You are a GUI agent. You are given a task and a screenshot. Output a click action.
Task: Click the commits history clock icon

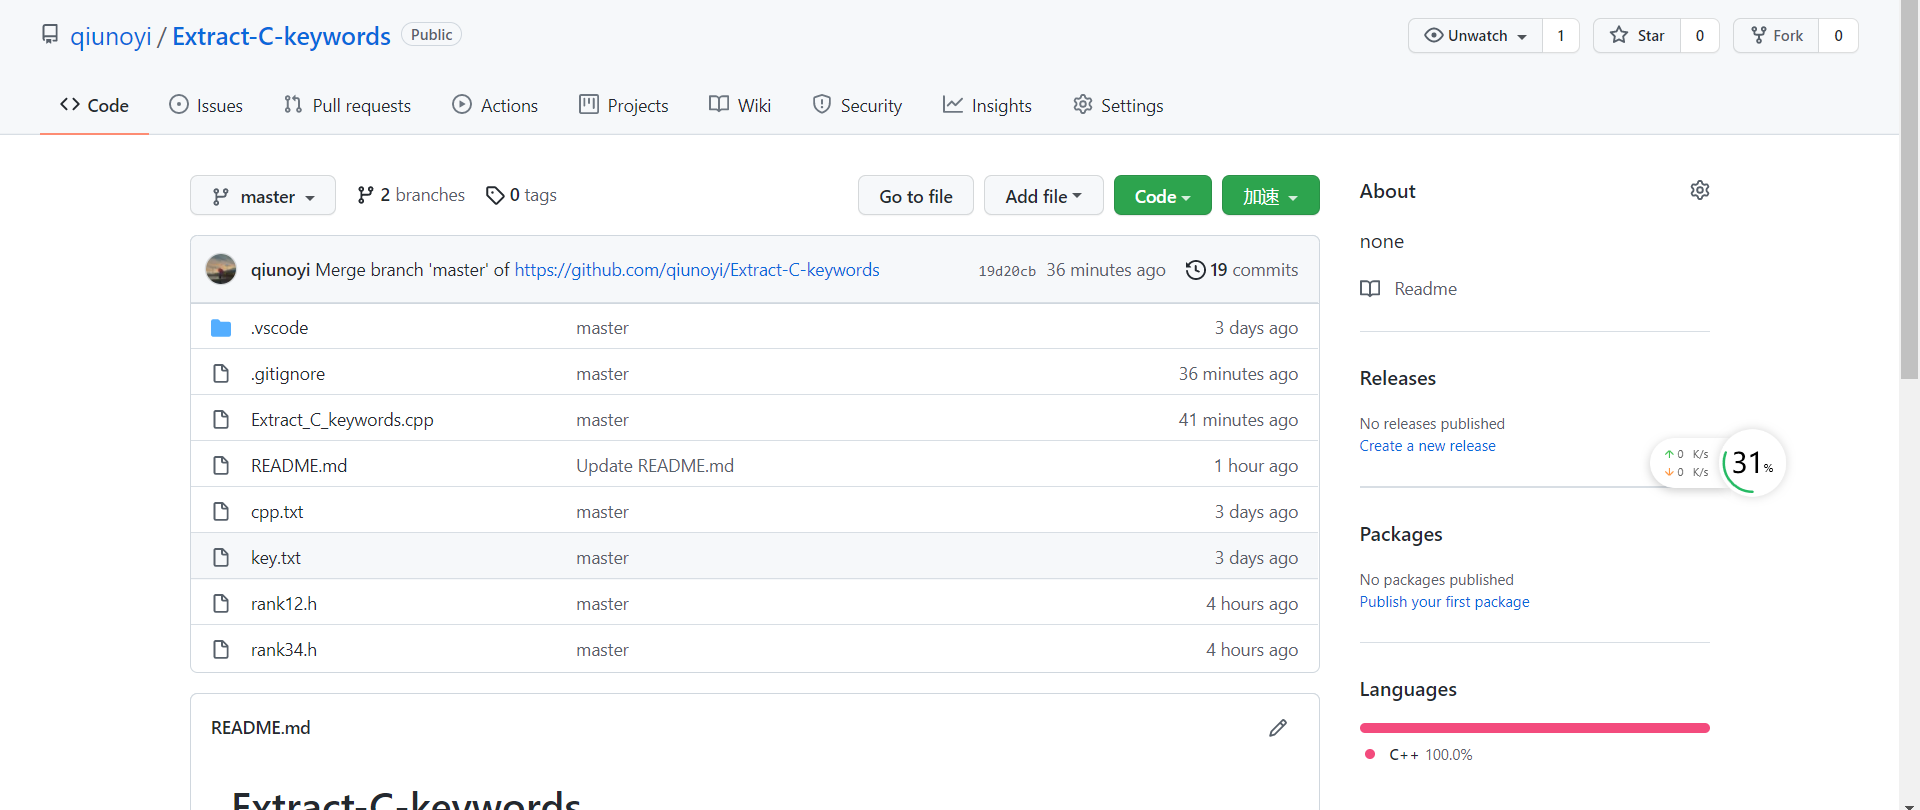[x=1195, y=270]
